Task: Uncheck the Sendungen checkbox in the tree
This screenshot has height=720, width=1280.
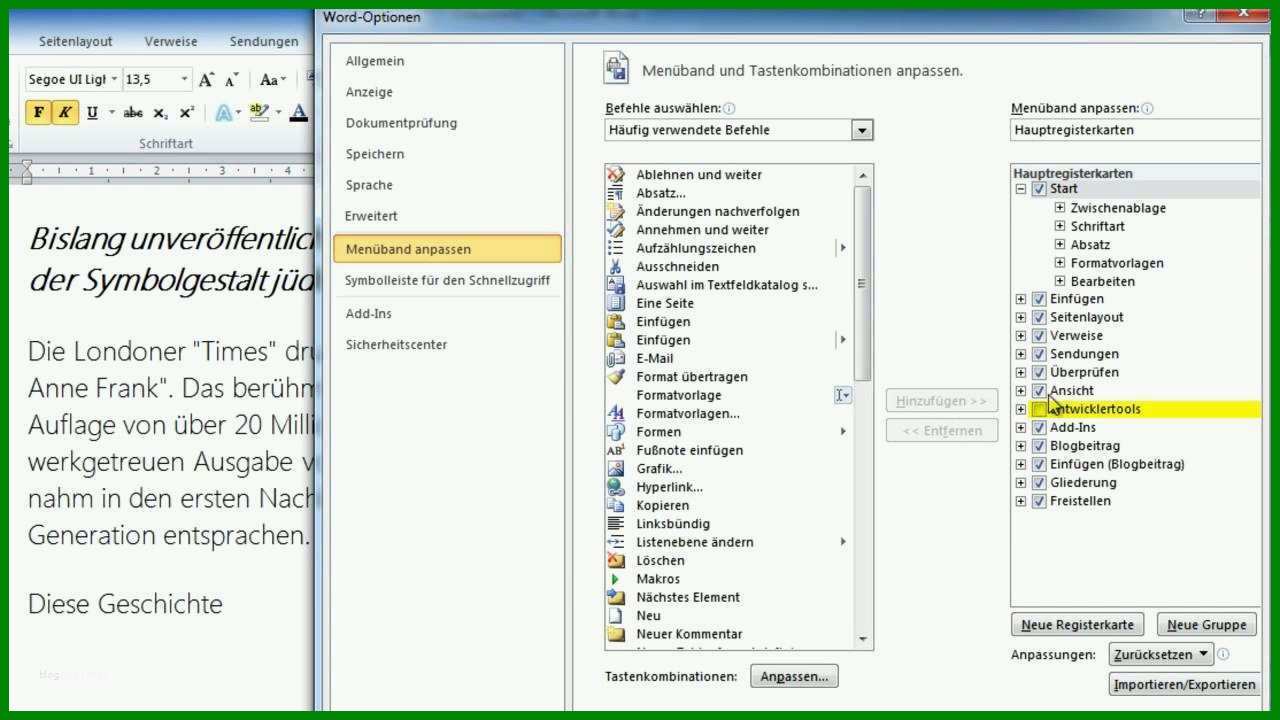Action: (1039, 354)
